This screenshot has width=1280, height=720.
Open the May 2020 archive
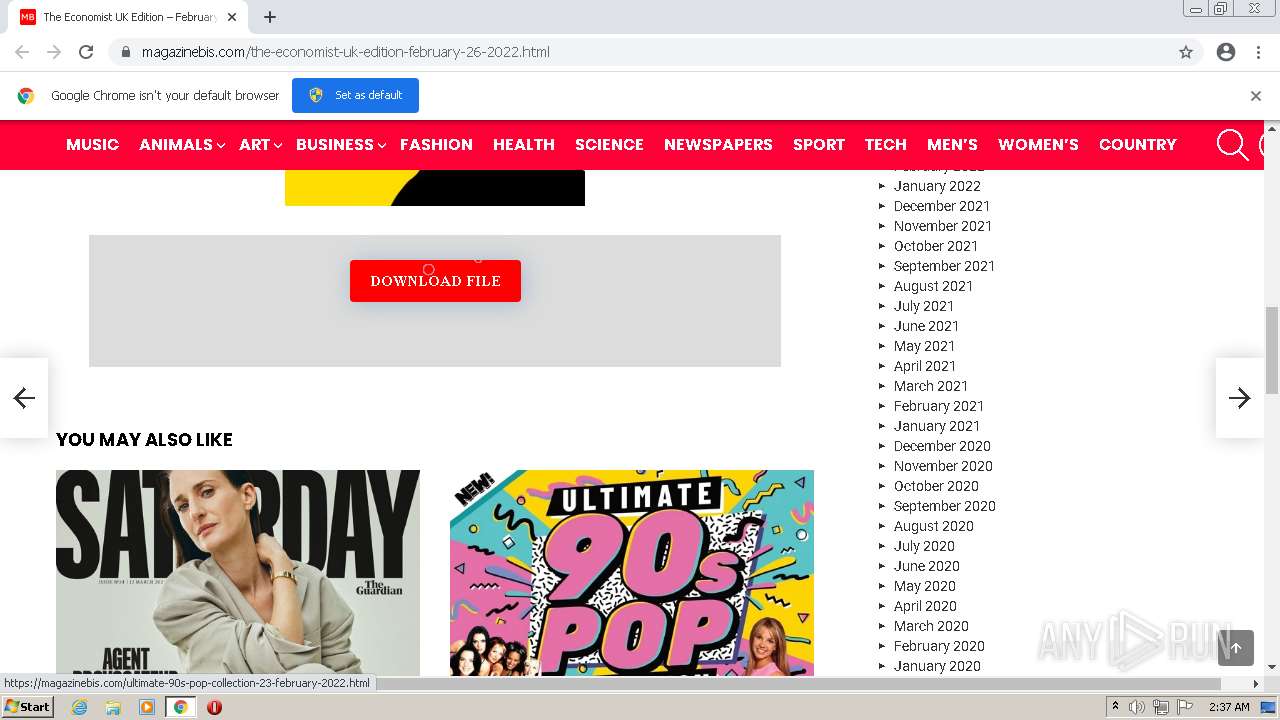pos(925,586)
